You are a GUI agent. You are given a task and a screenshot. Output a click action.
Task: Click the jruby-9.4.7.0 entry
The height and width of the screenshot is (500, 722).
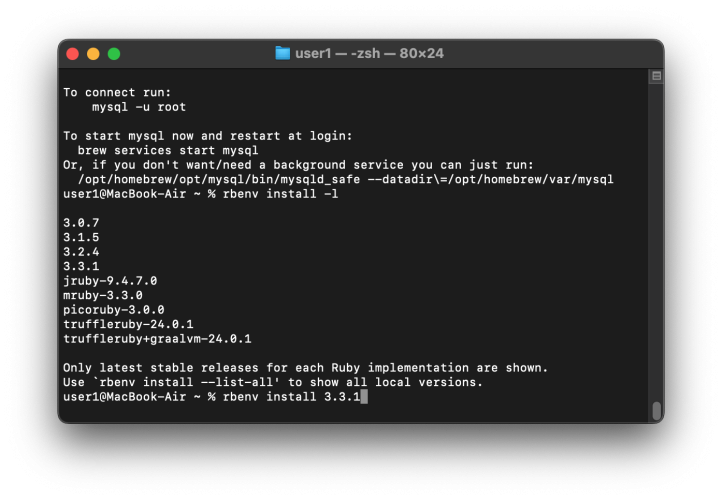pos(110,281)
